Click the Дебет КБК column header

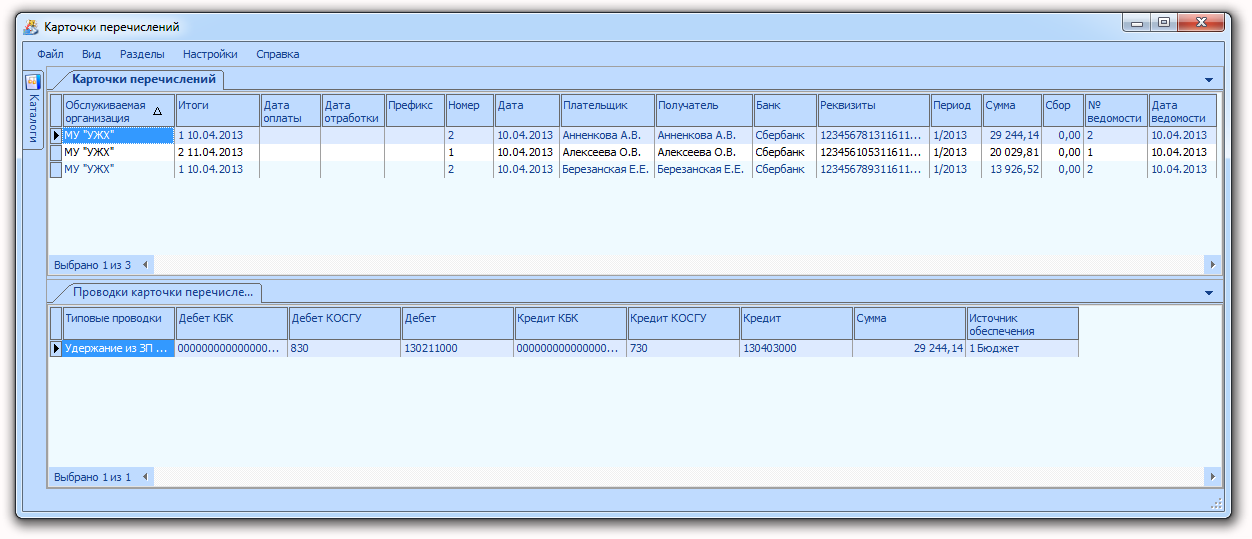[232, 324]
